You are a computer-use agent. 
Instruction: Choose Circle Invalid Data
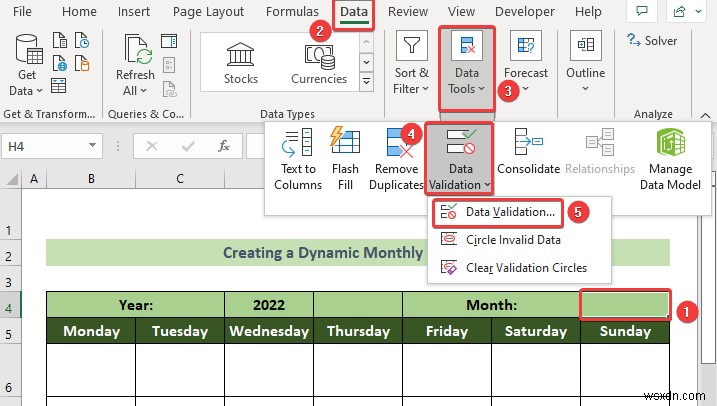[519, 240]
